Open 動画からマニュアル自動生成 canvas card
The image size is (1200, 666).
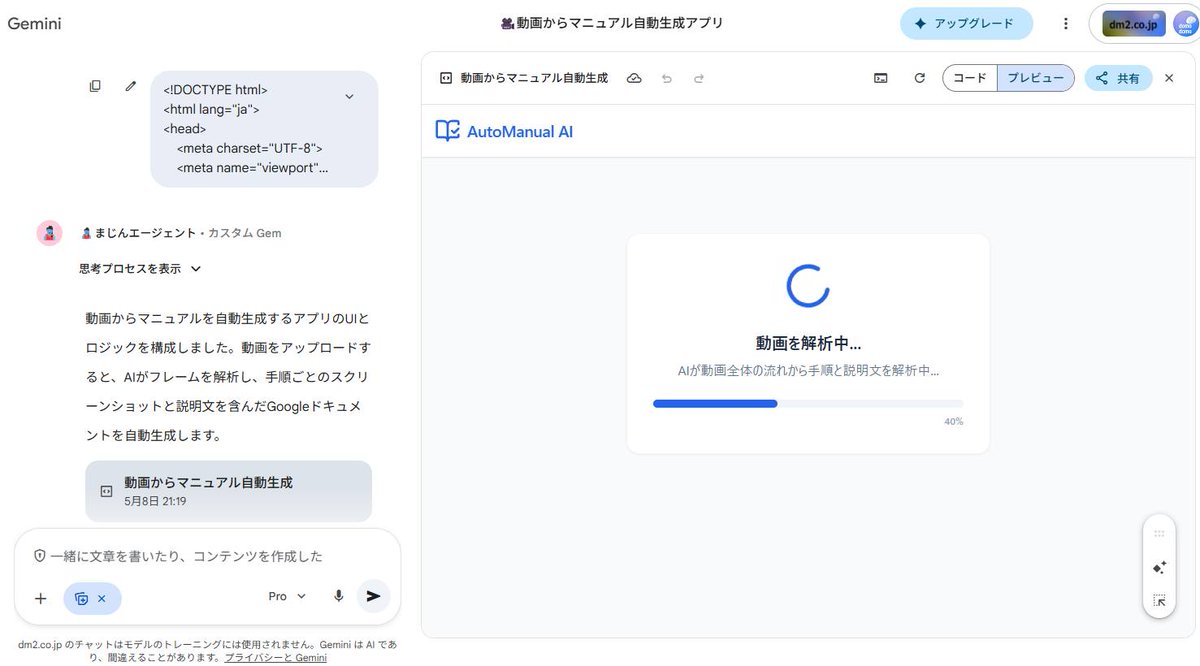[229, 490]
